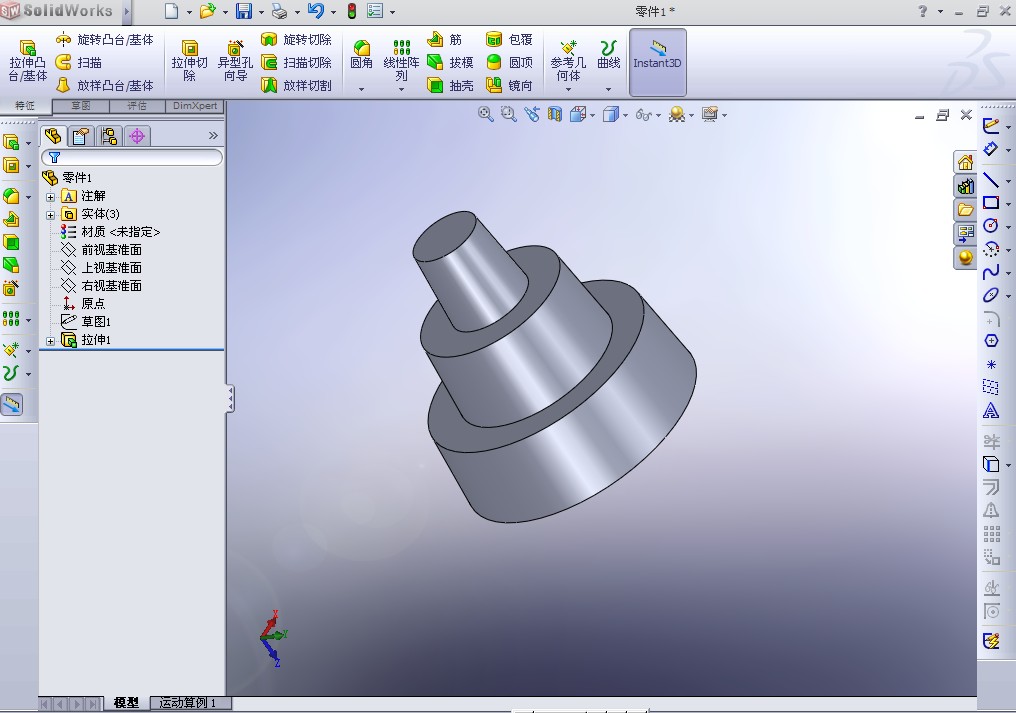Select the 扫描切除 swept cut tool
Viewport: 1016px width, 713px height.
[x=296, y=63]
